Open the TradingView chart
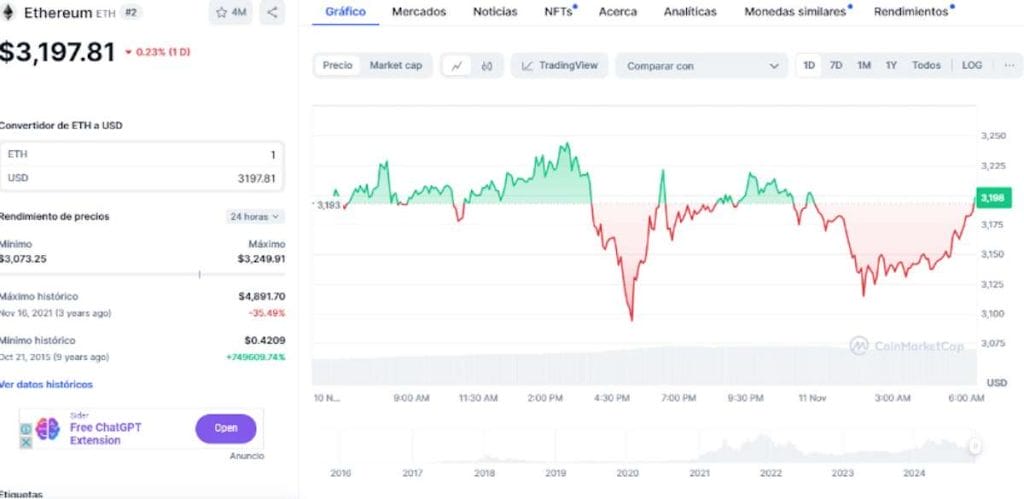This screenshot has height=499, width=1024. [560, 65]
